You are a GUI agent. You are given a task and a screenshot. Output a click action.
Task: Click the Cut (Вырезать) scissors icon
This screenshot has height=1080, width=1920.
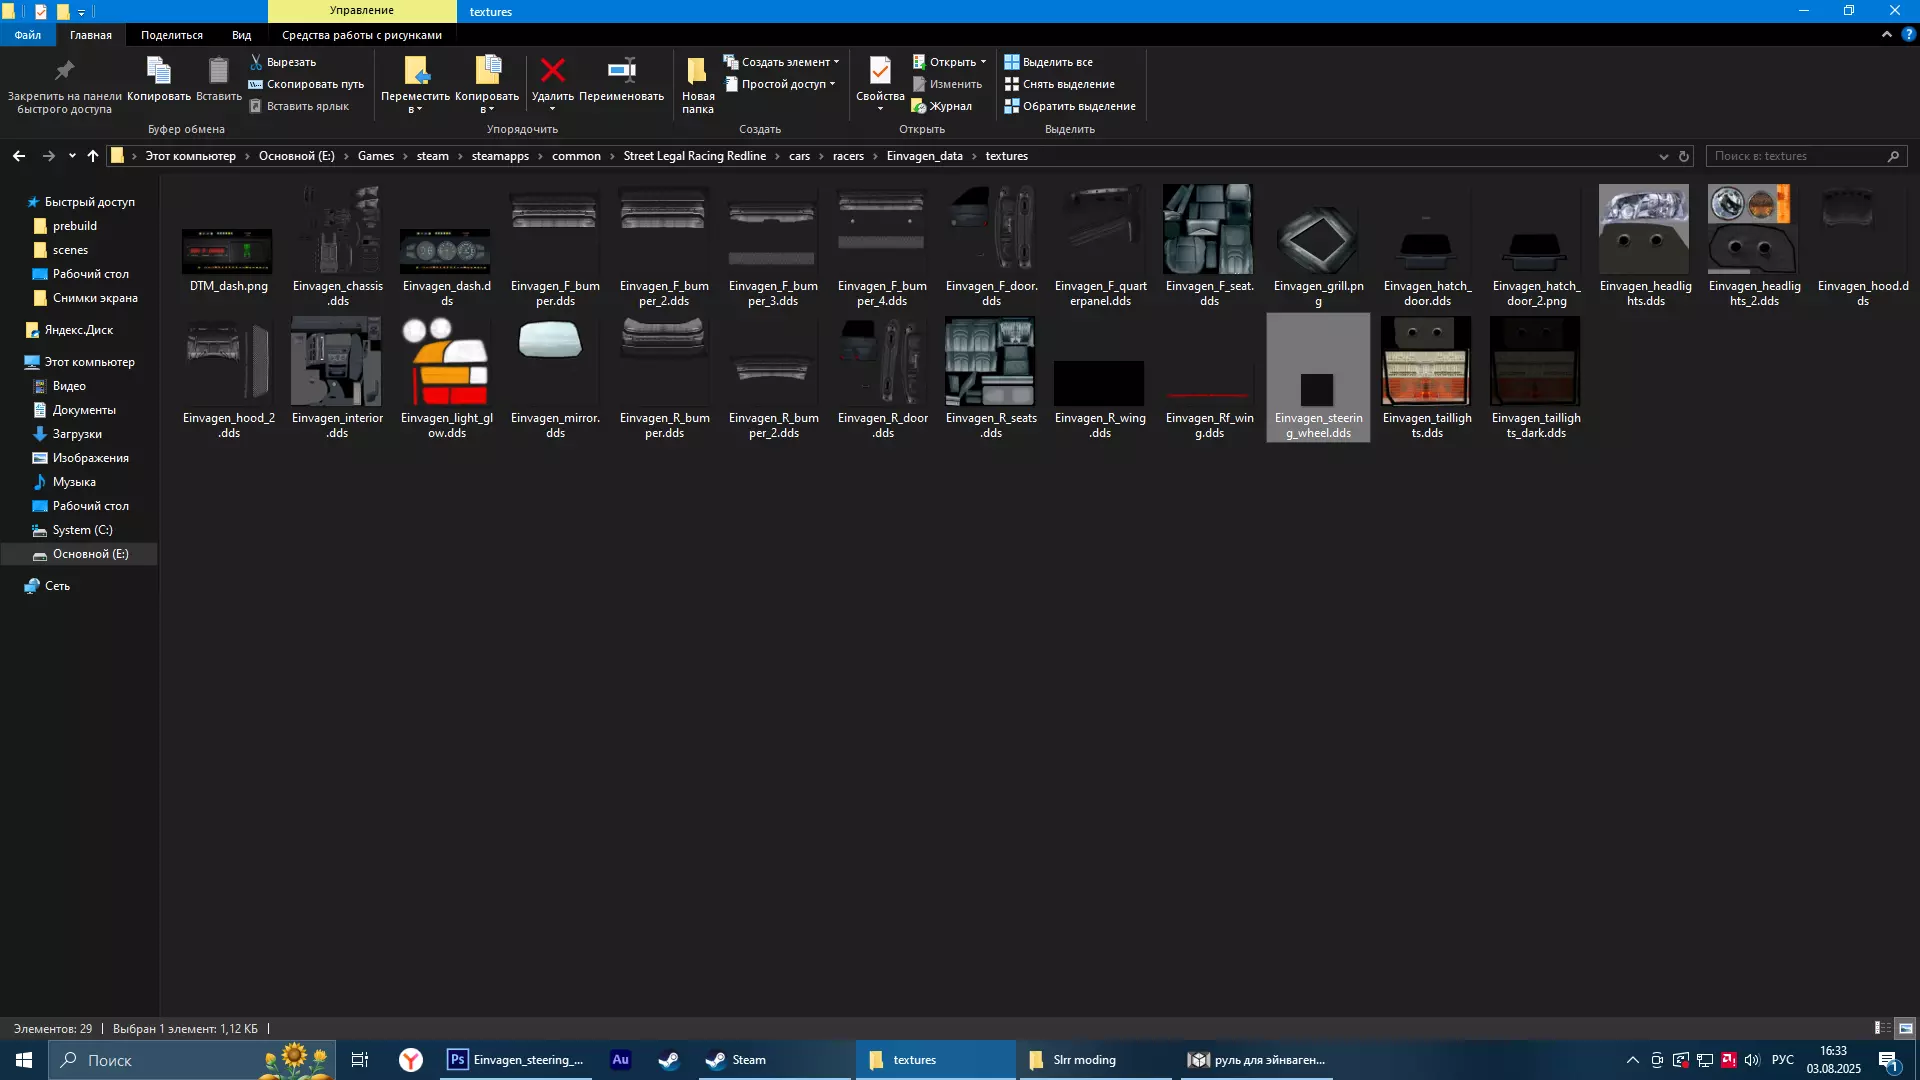tap(256, 62)
